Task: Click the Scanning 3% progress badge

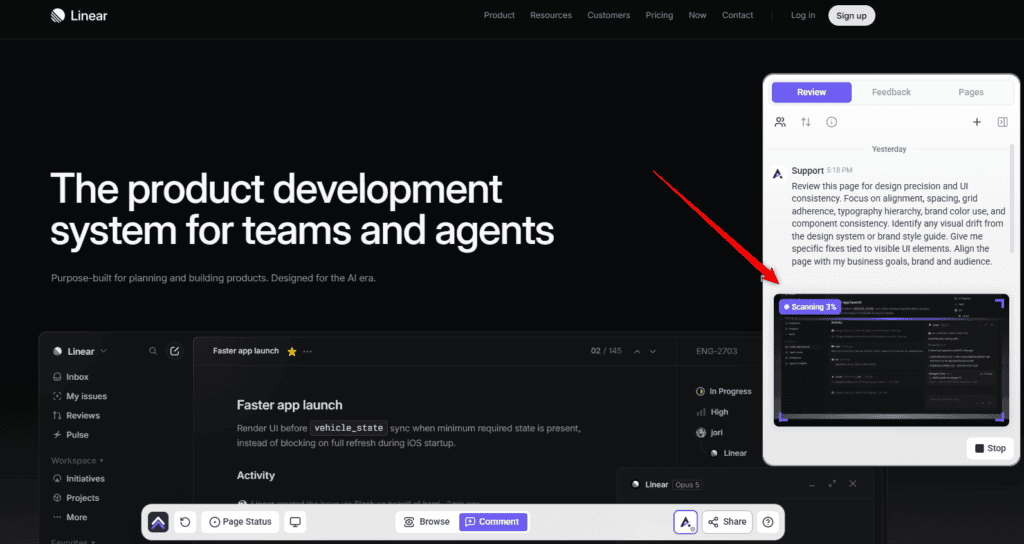Action: [x=810, y=307]
